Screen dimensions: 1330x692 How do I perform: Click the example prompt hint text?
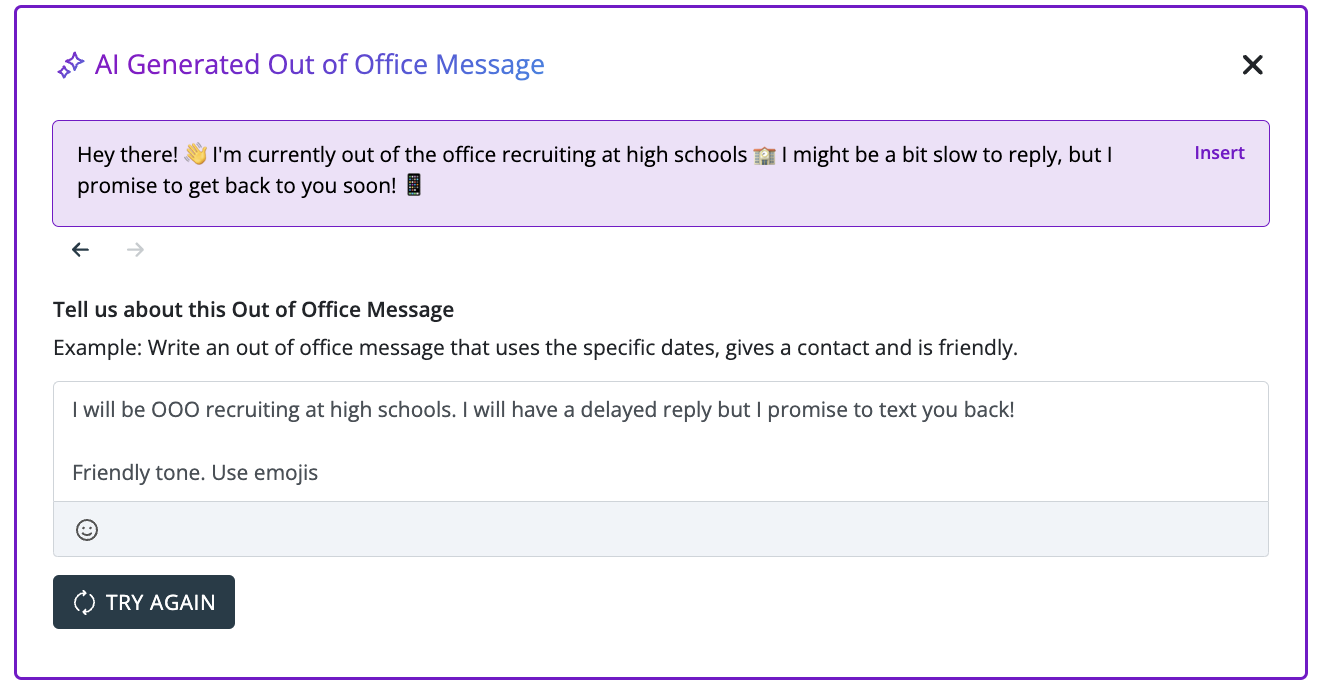point(535,349)
